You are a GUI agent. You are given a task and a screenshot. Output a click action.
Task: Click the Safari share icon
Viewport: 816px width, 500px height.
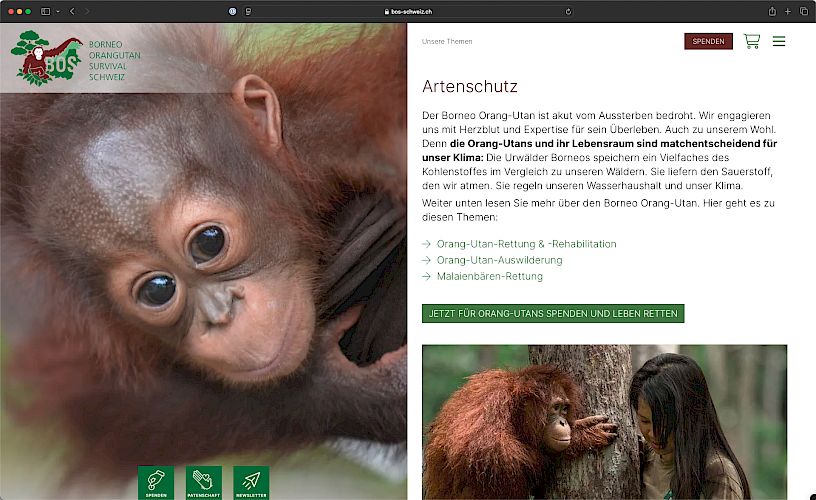tap(772, 11)
